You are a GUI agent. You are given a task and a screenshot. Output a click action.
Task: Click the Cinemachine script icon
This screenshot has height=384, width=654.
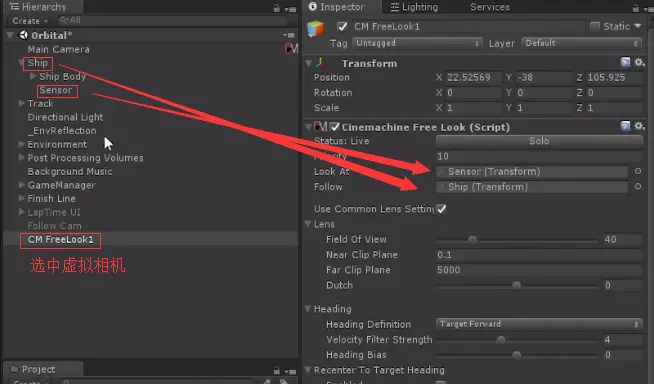320,126
